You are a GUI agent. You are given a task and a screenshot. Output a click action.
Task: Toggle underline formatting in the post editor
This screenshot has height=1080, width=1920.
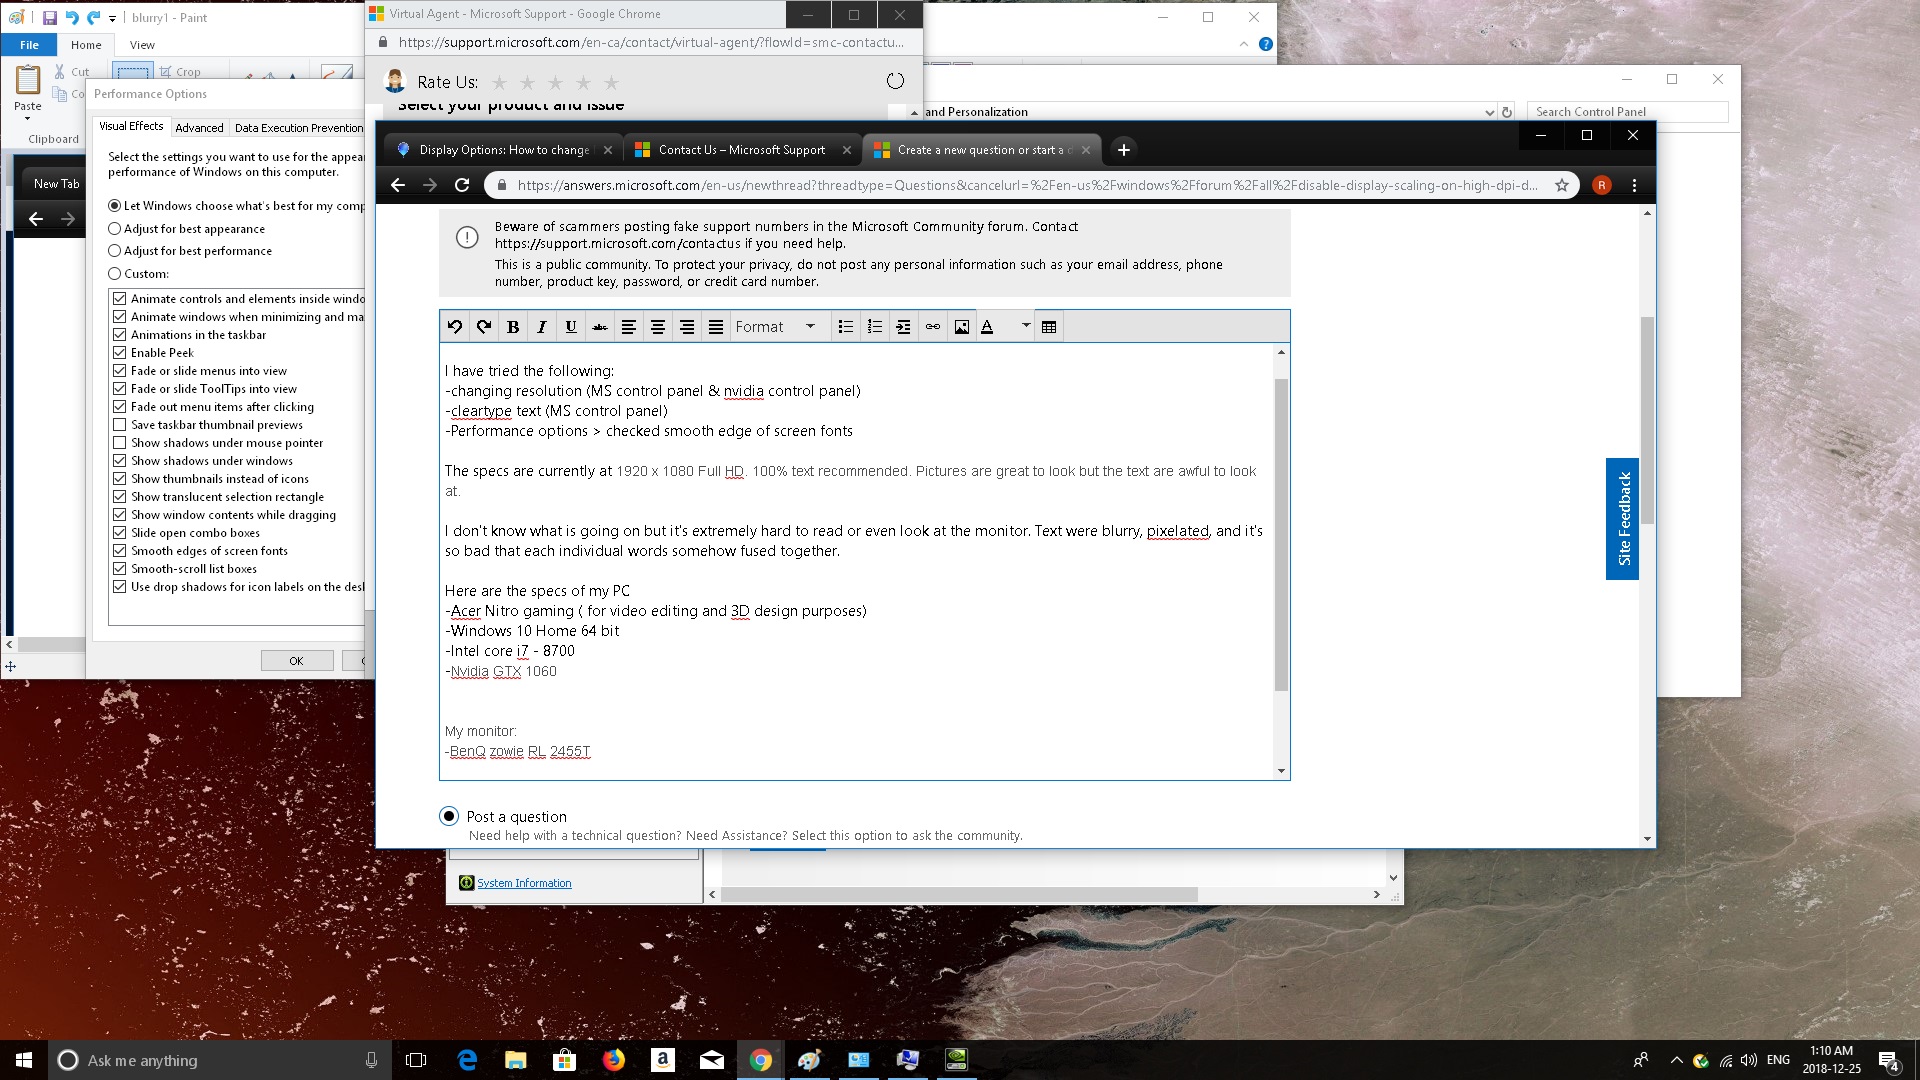point(571,326)
